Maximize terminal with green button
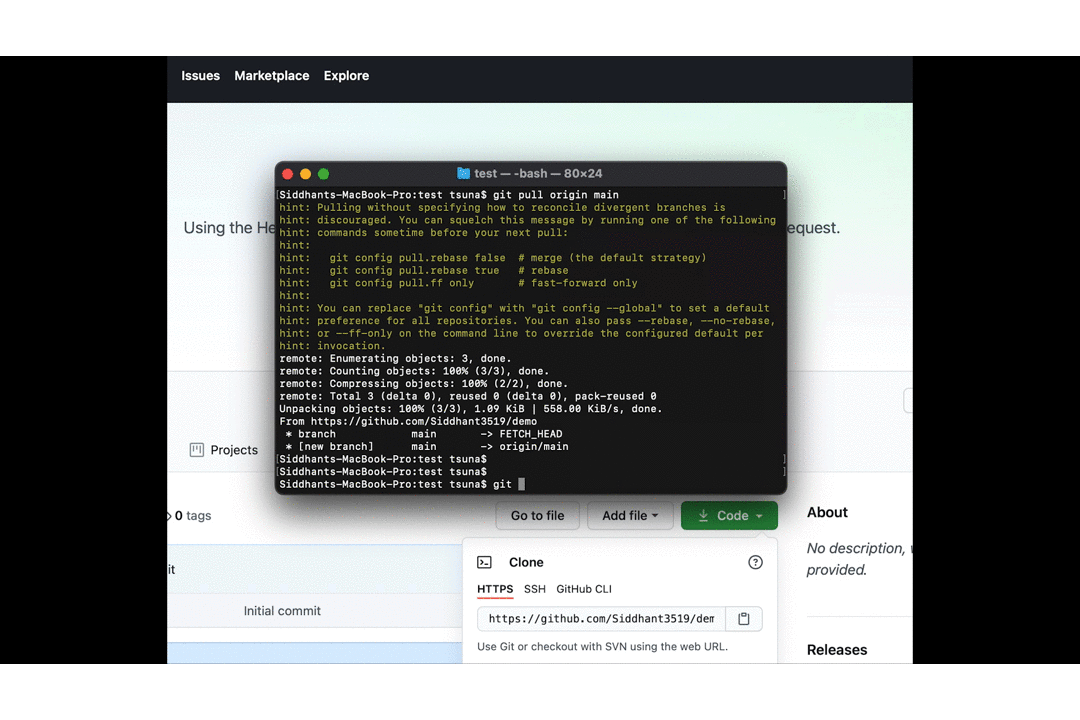The image size is (1080, 720). click(324, 174)
